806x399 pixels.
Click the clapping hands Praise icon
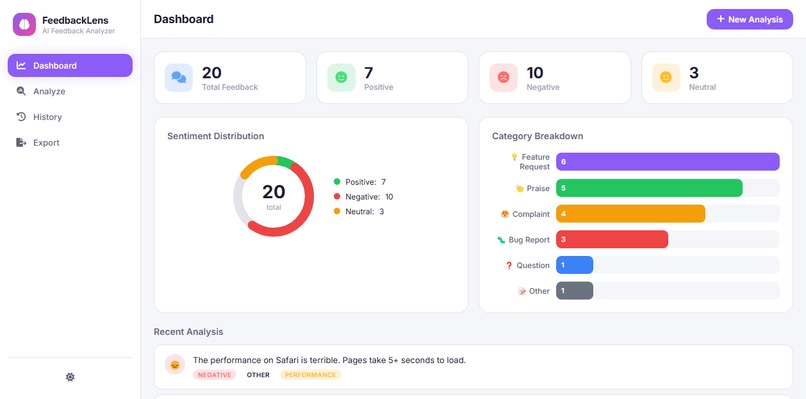[x=519, y=189]
